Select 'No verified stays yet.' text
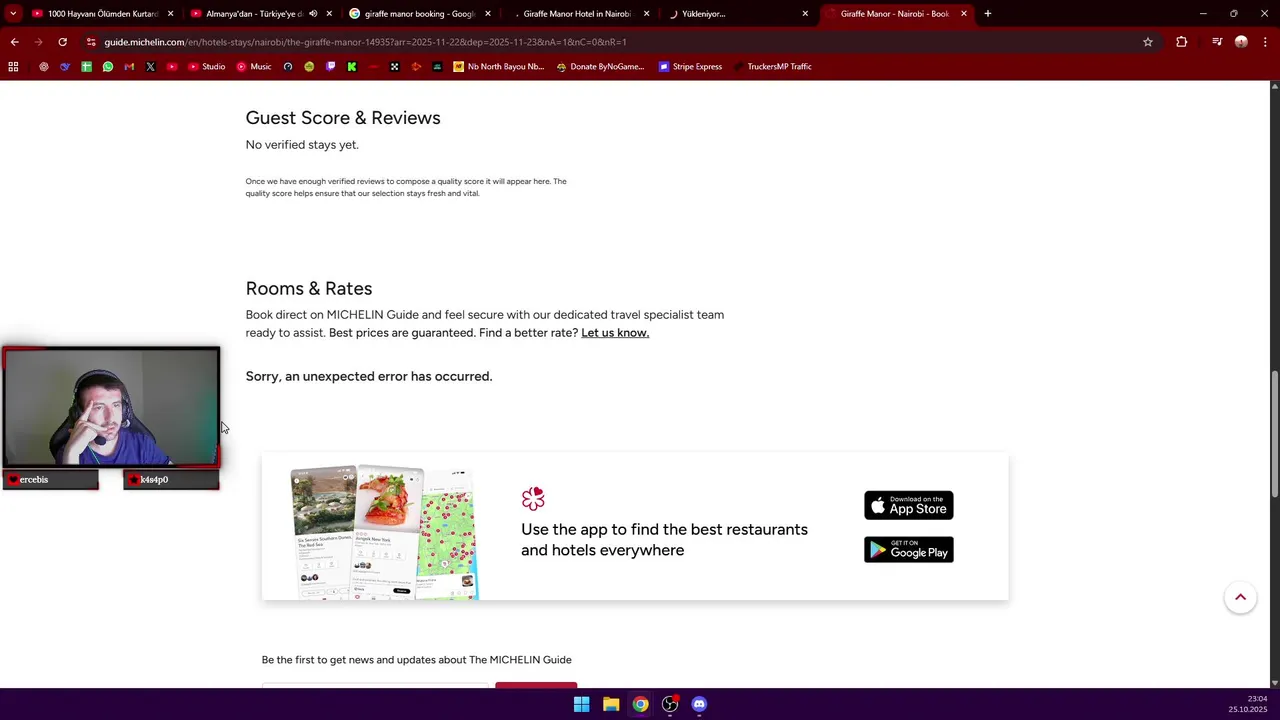 pos(302,145)
